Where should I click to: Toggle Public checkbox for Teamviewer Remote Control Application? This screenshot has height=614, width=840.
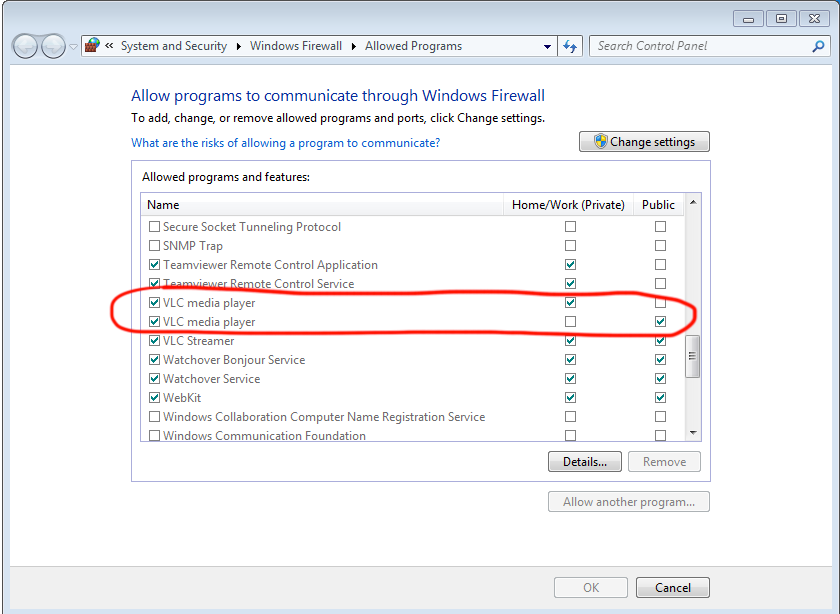661,265
